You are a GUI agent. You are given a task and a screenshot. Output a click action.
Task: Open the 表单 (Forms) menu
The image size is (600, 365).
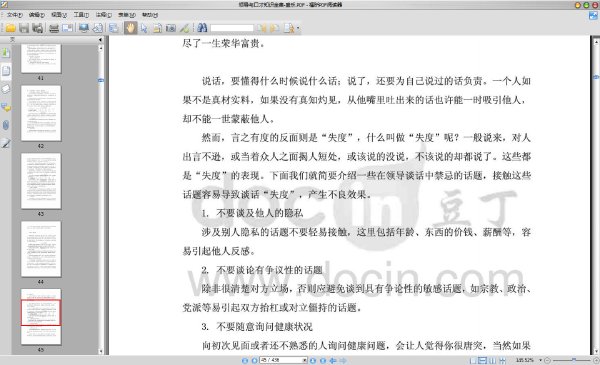tap(127, 15)
